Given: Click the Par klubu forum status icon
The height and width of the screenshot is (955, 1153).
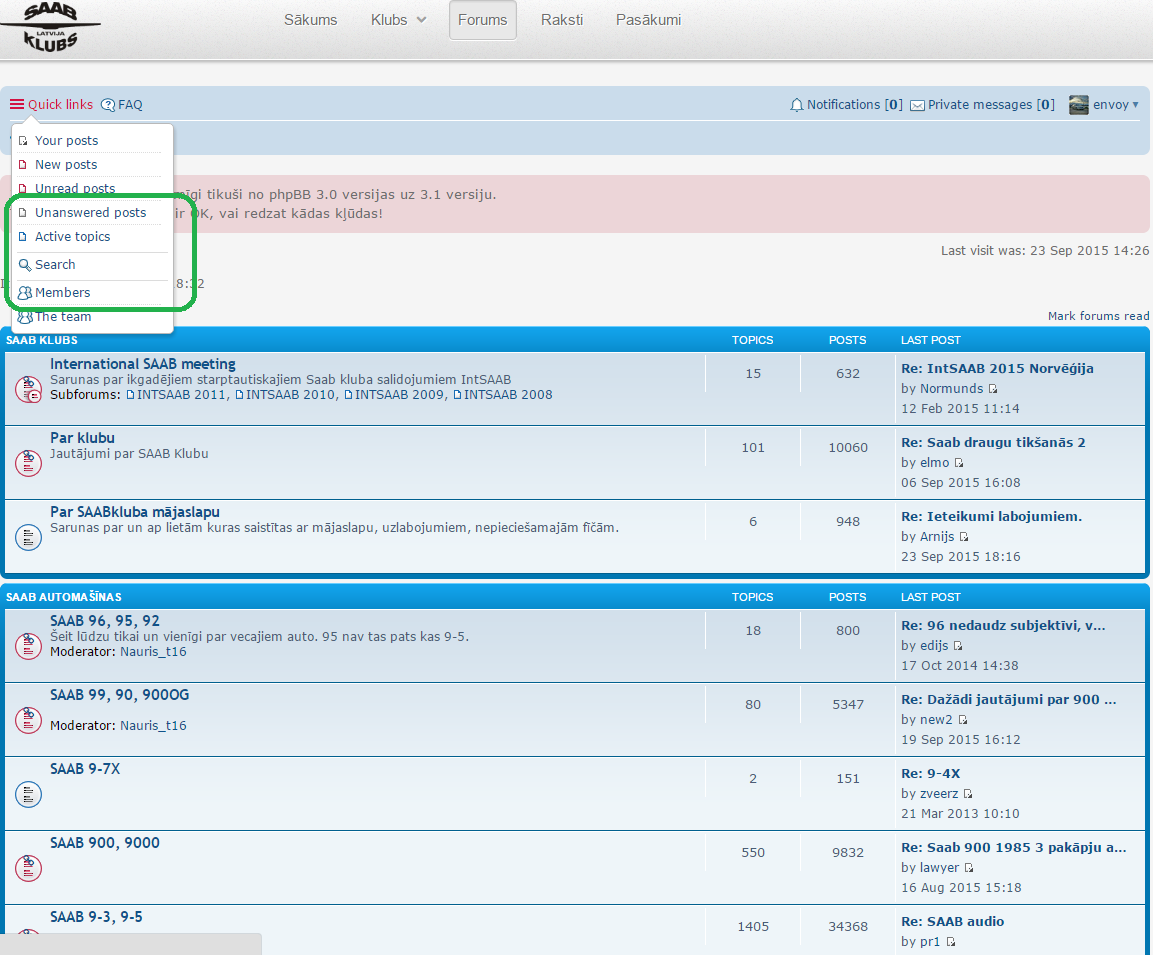Looking at the screenshot, I should click(28, 463).
